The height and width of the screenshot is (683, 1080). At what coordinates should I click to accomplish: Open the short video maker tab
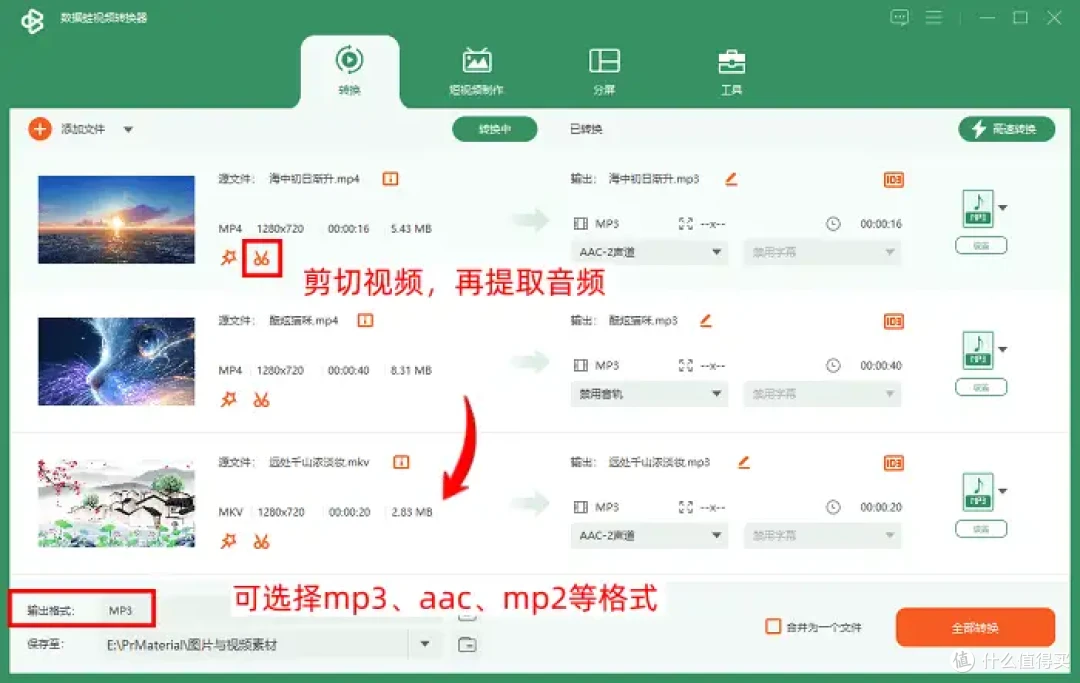click(476, 71)
